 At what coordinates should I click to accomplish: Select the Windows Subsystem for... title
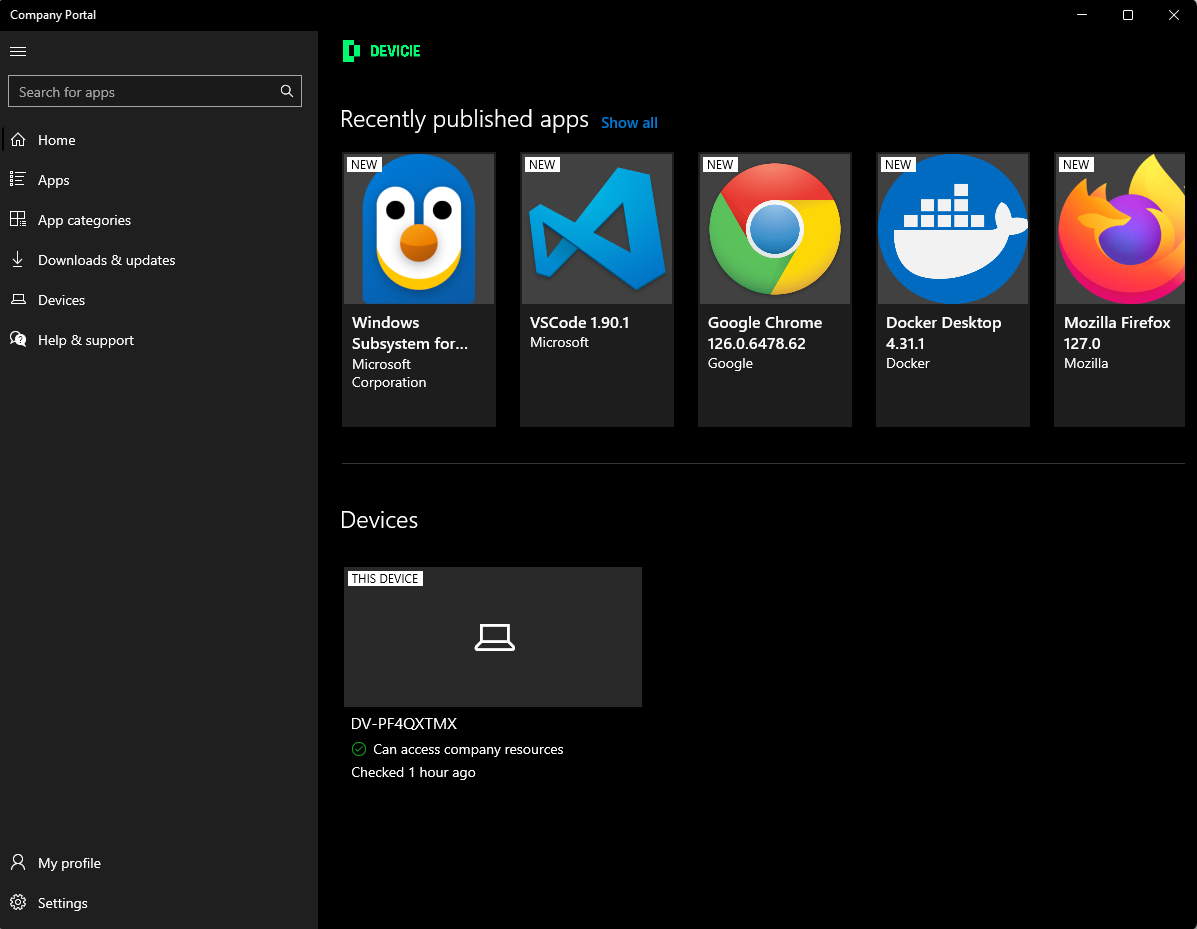tap(410, 333)
